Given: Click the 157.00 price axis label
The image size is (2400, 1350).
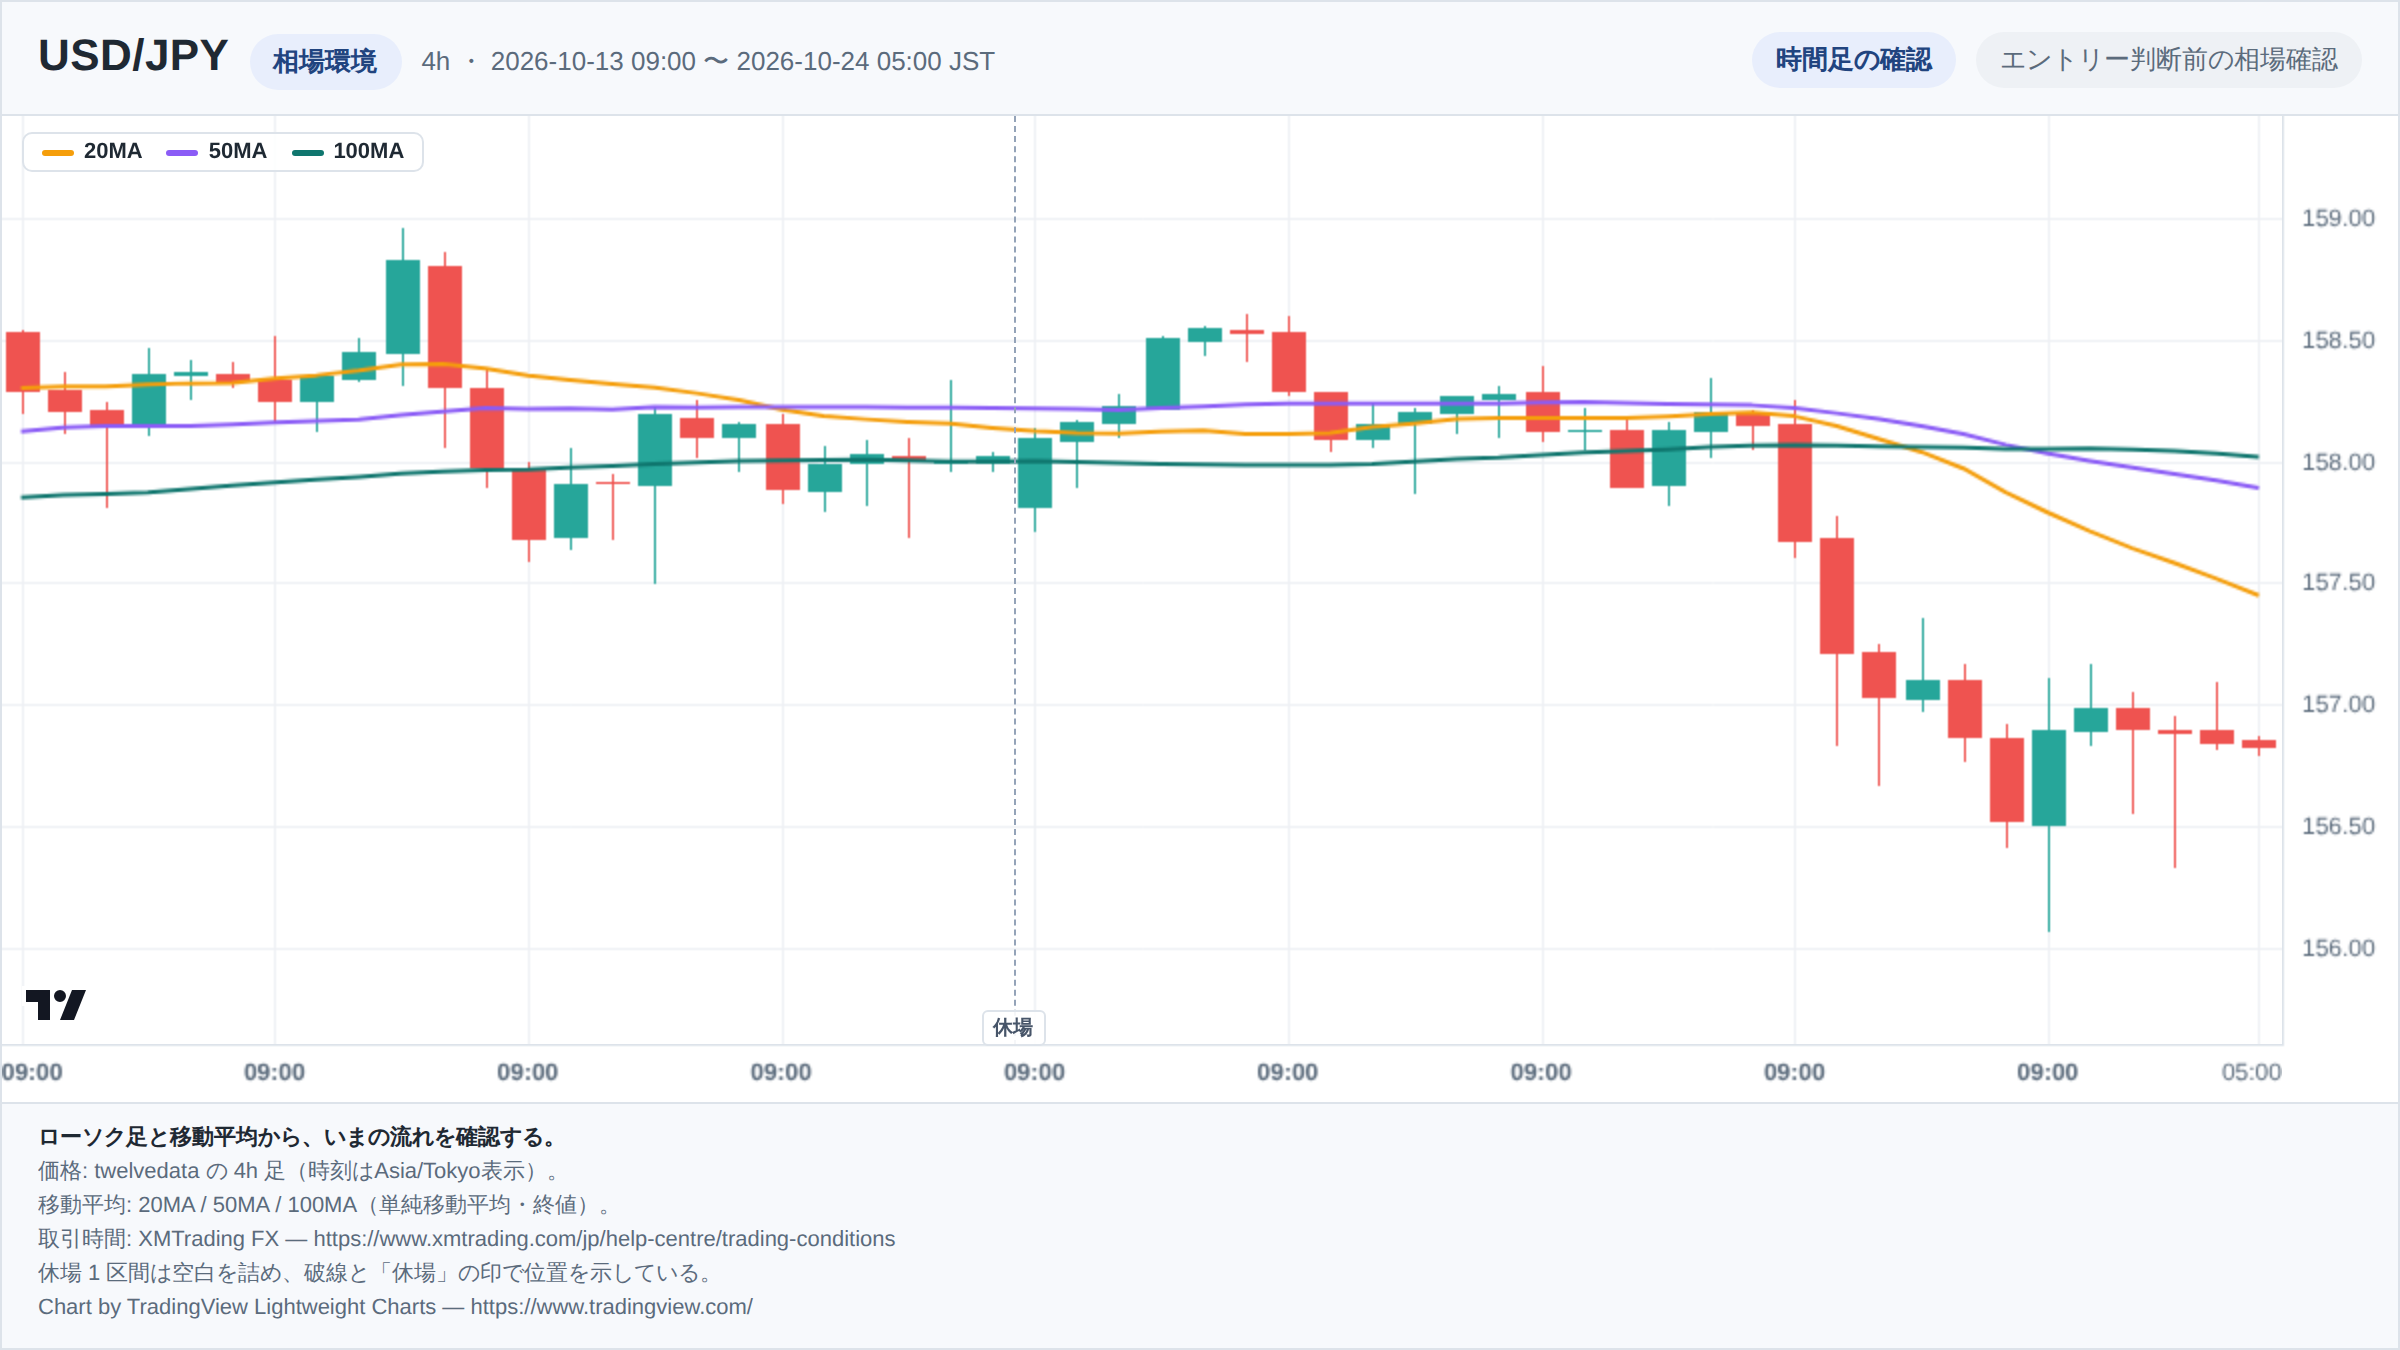Looking at the screenshot, I should [2337, 704].
